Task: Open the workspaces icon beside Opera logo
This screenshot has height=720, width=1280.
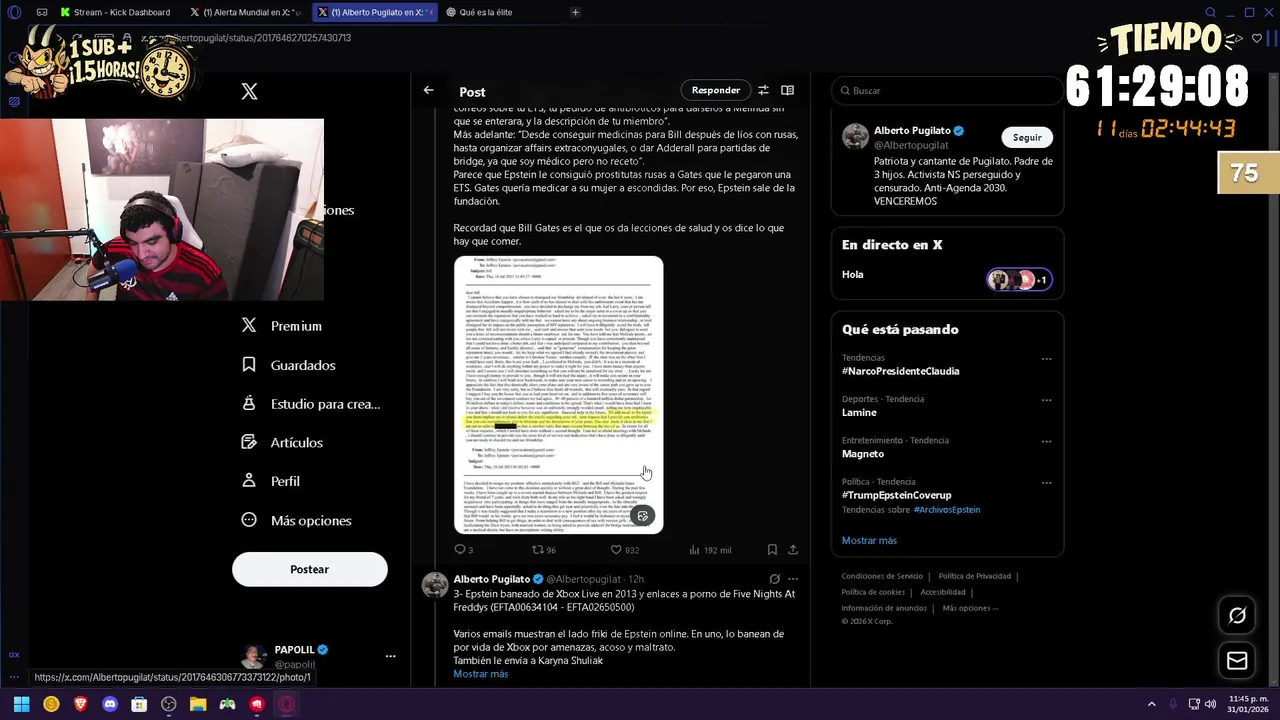Action: (x=41, y=12)
